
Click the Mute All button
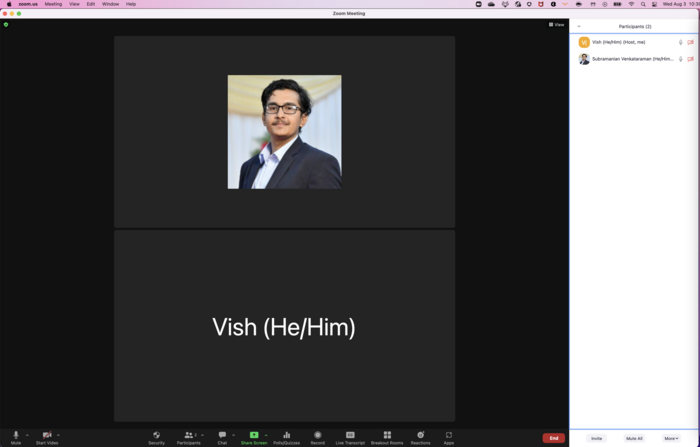[634, 438]
